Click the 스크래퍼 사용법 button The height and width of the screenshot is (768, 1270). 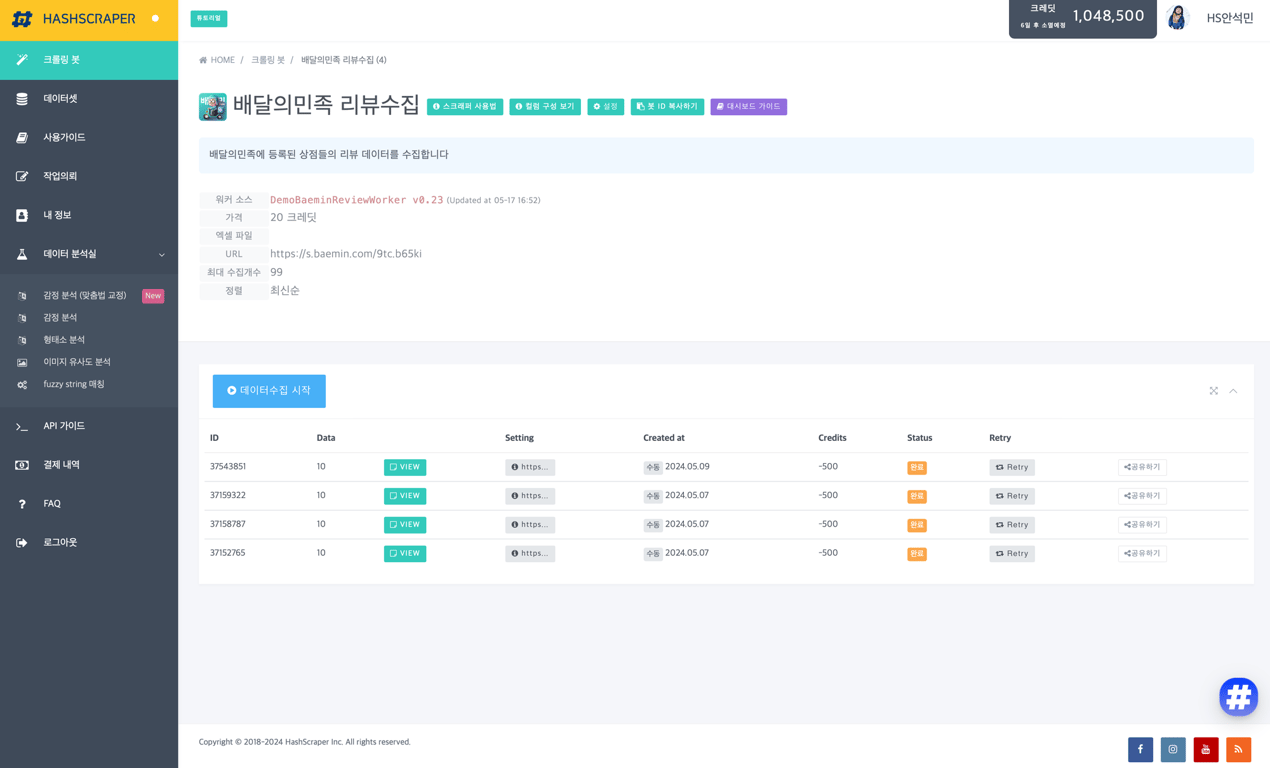465,107
